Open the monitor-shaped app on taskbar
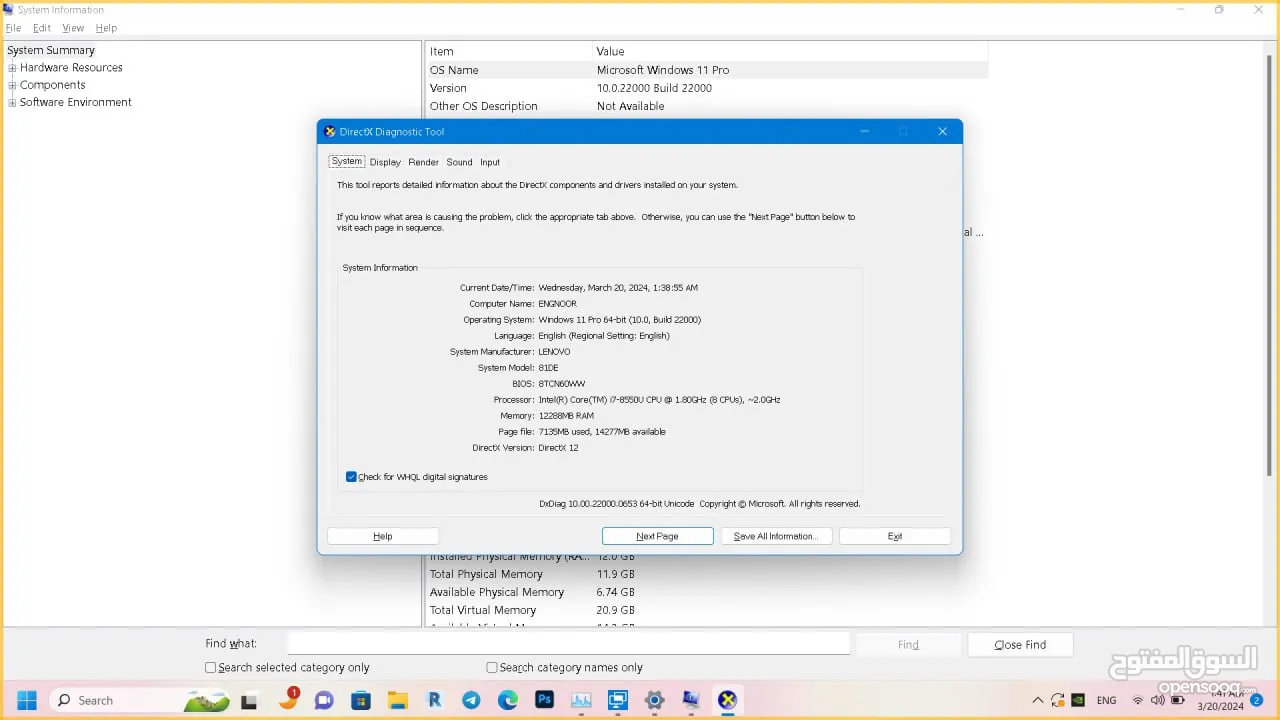The width and height of the screenshot is (1280, 720). 618,700
